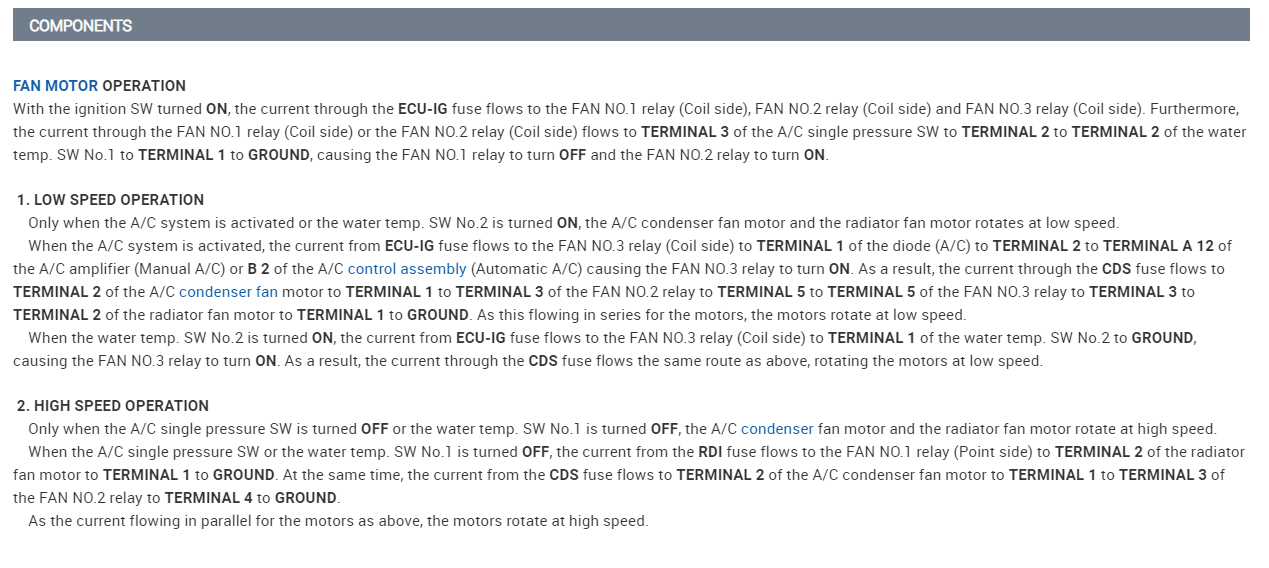Click the word 'OPERATION' after the FAN MOTOR link
The width and height of the screenshot is (1269, 568).
(144, 86)
